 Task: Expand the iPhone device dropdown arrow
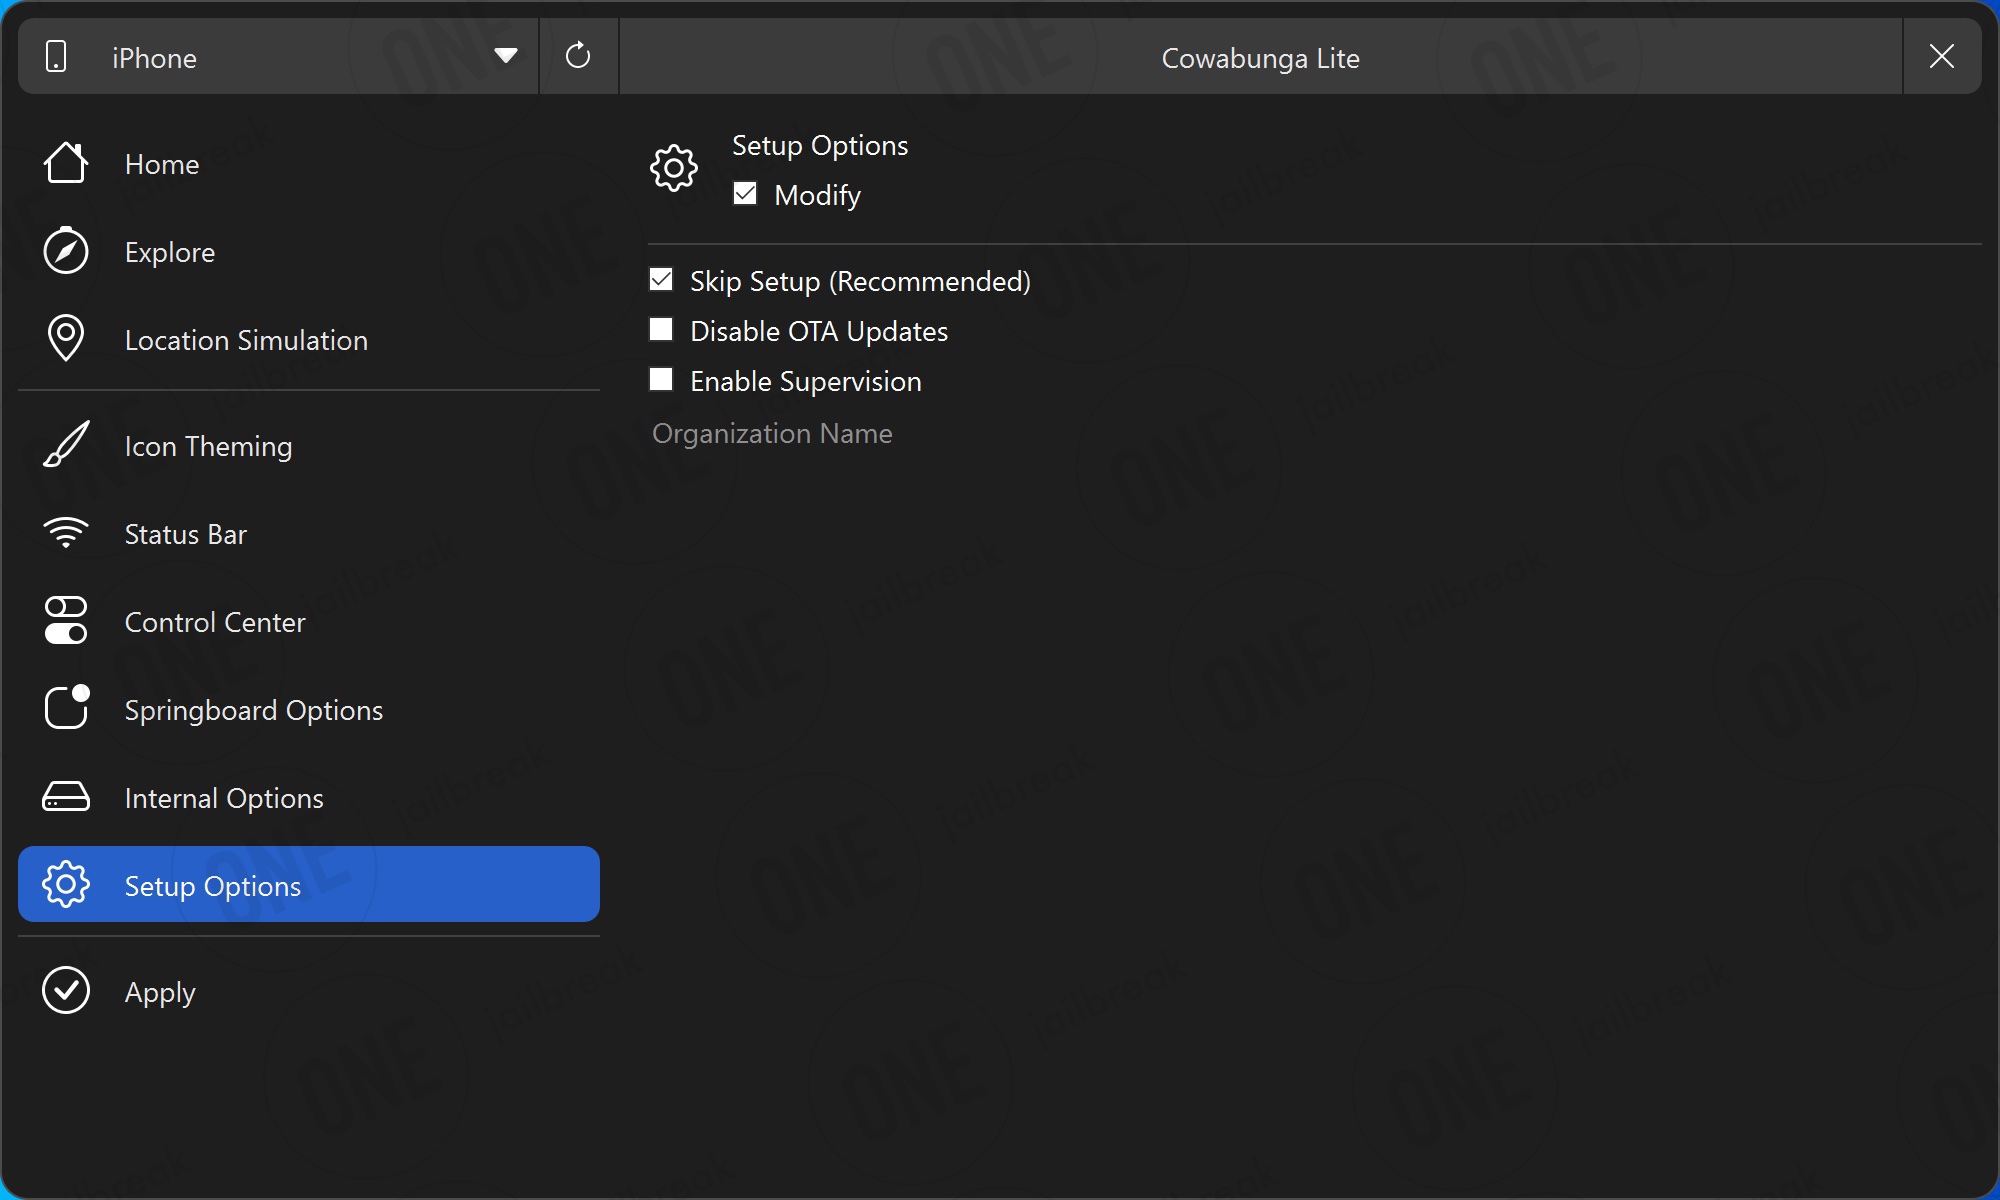pos(506,56)
